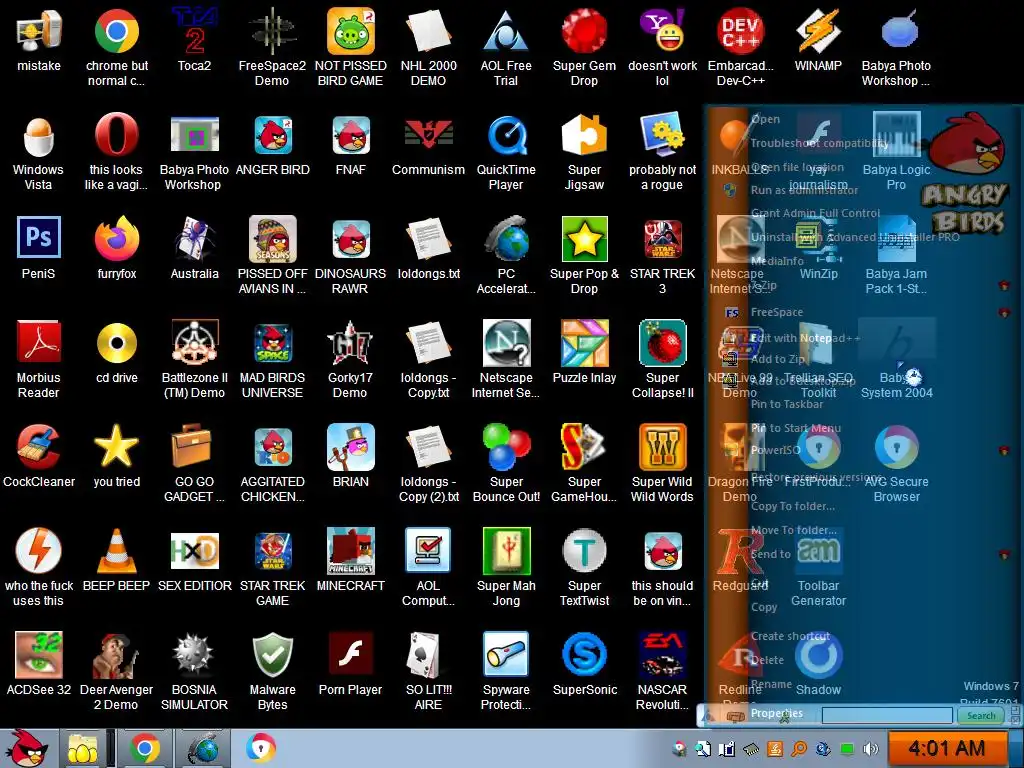Select the Windows Vista egg icon
Screen dimensions: 1024x768
[39, 135]
